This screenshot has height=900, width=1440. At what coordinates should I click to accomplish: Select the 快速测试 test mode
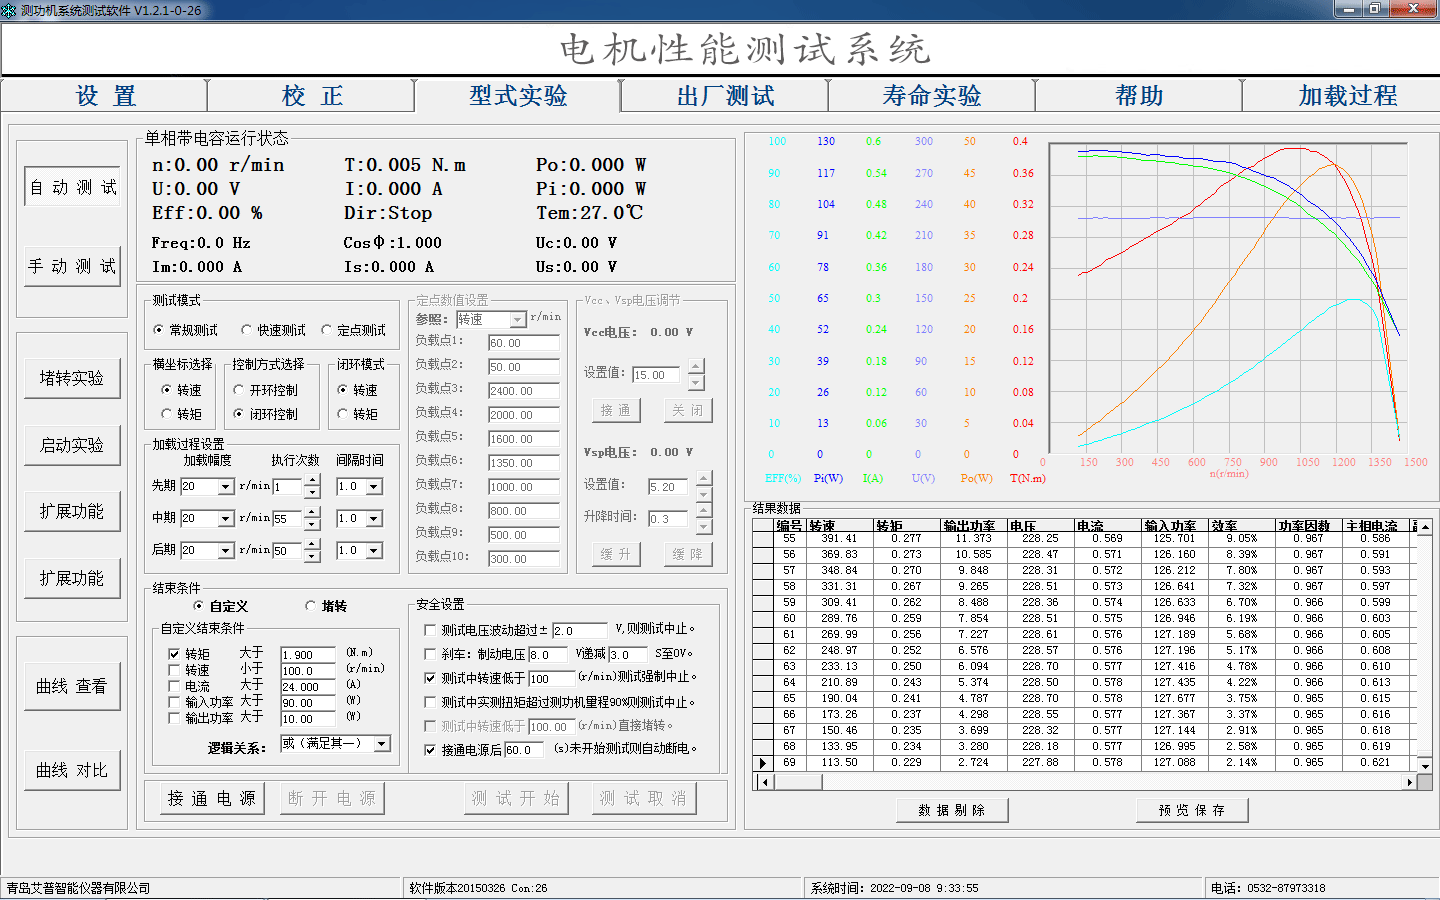[x=244, y=330]
